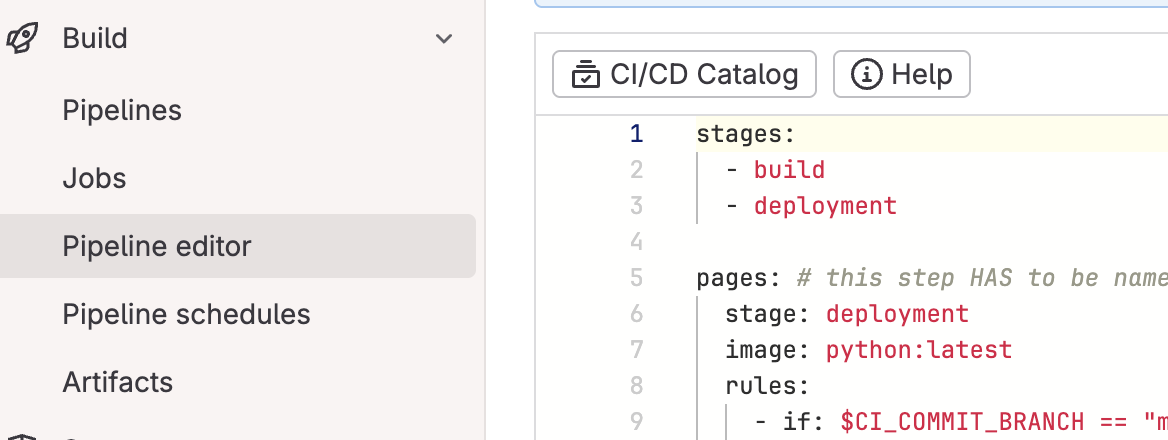Screen dimensions: 1168x440
Task: Click deployment entry on line 3
Action: point(825,206)
